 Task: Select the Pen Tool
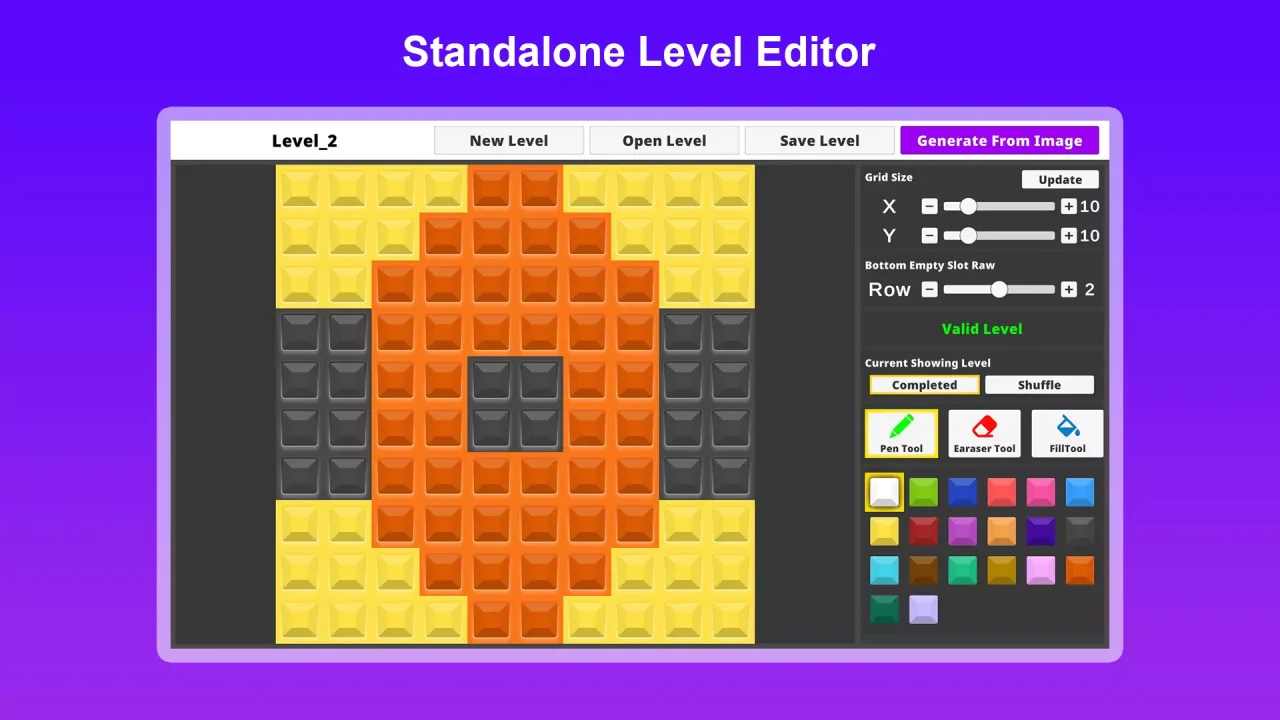click(x=901, y=434)
